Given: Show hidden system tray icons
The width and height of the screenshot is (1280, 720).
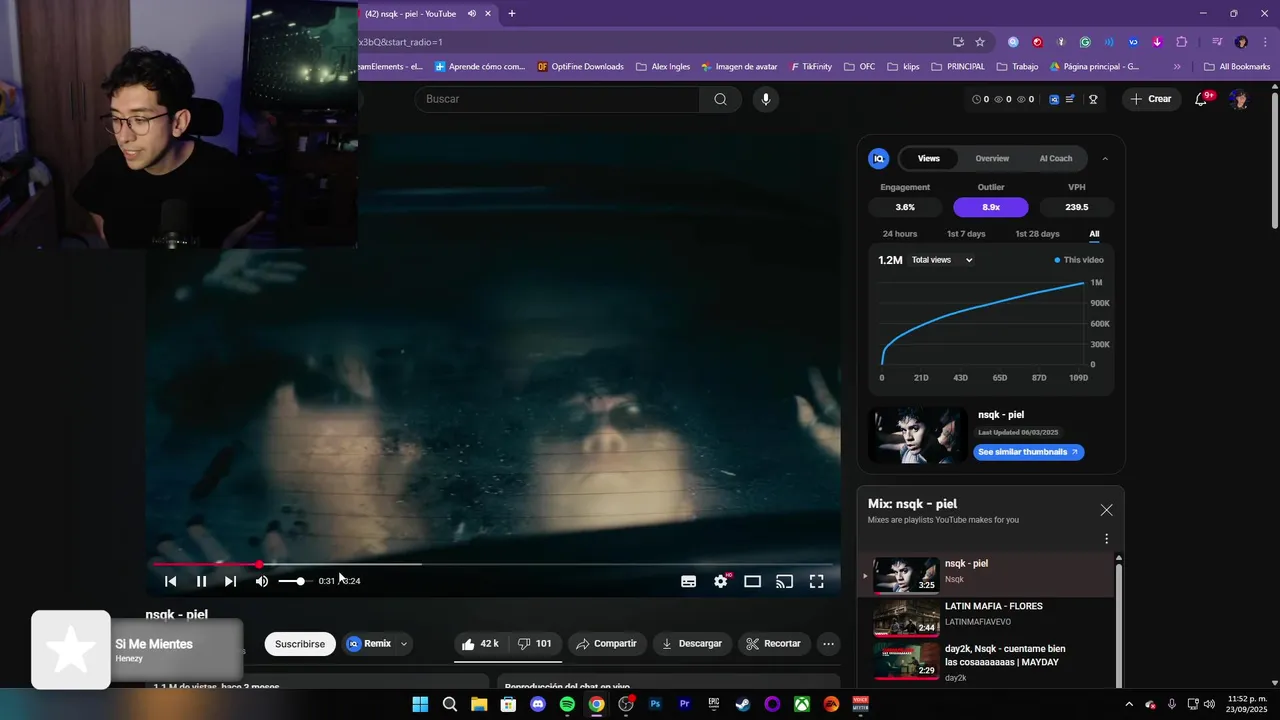Looking at the screenshot, I should click(x=1129, y=704).
